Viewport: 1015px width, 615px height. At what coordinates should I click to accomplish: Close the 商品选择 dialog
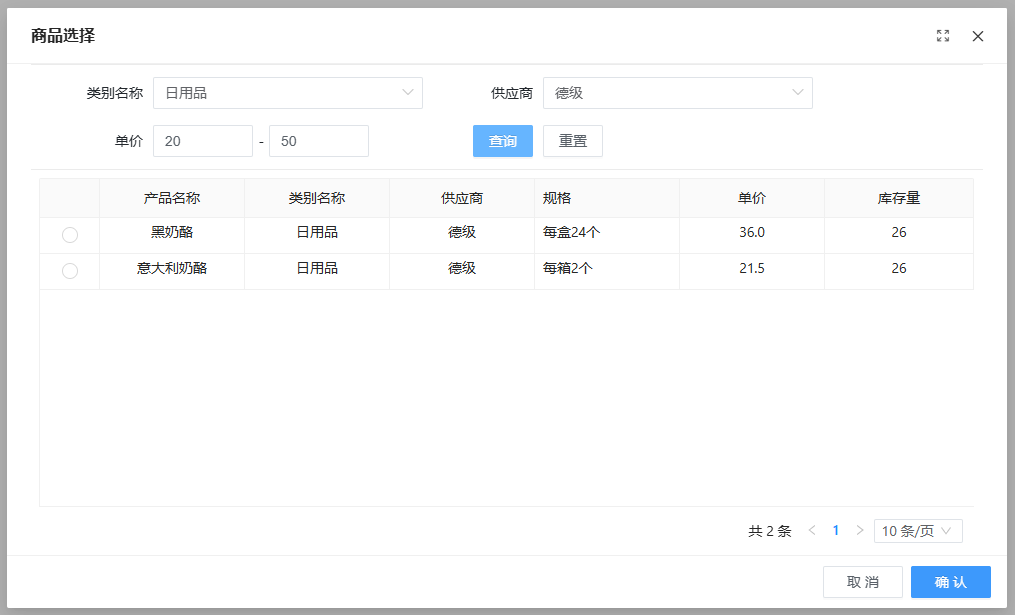click(978, 36)
